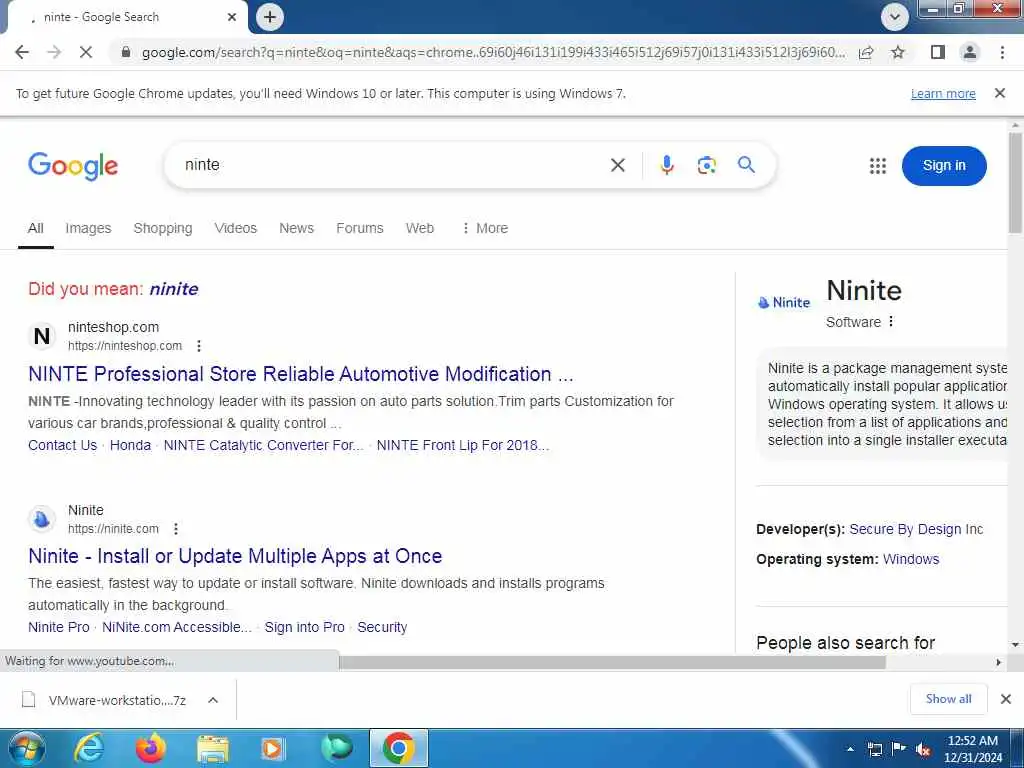The height and width of the screenshot is (768, 1024).
Task: Close the downloads bar
Action: point(1006,699)
